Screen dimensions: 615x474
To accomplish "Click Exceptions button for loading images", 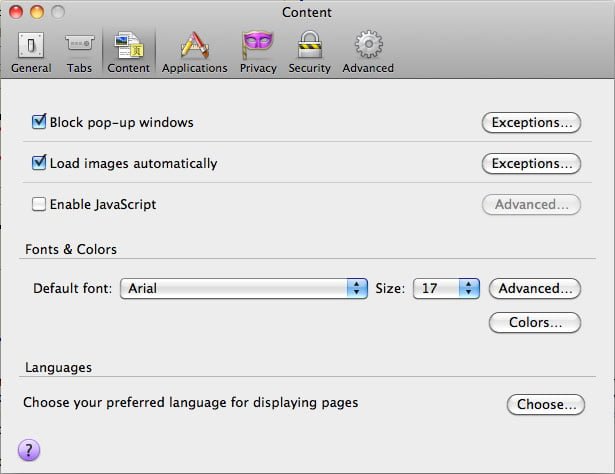I will (x=531, y=163).
